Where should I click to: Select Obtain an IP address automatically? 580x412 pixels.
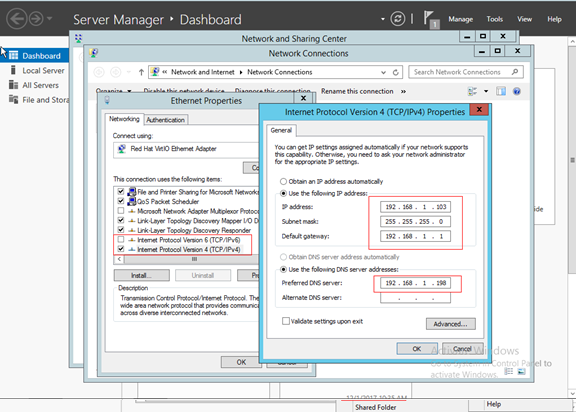tap(283, 181)
